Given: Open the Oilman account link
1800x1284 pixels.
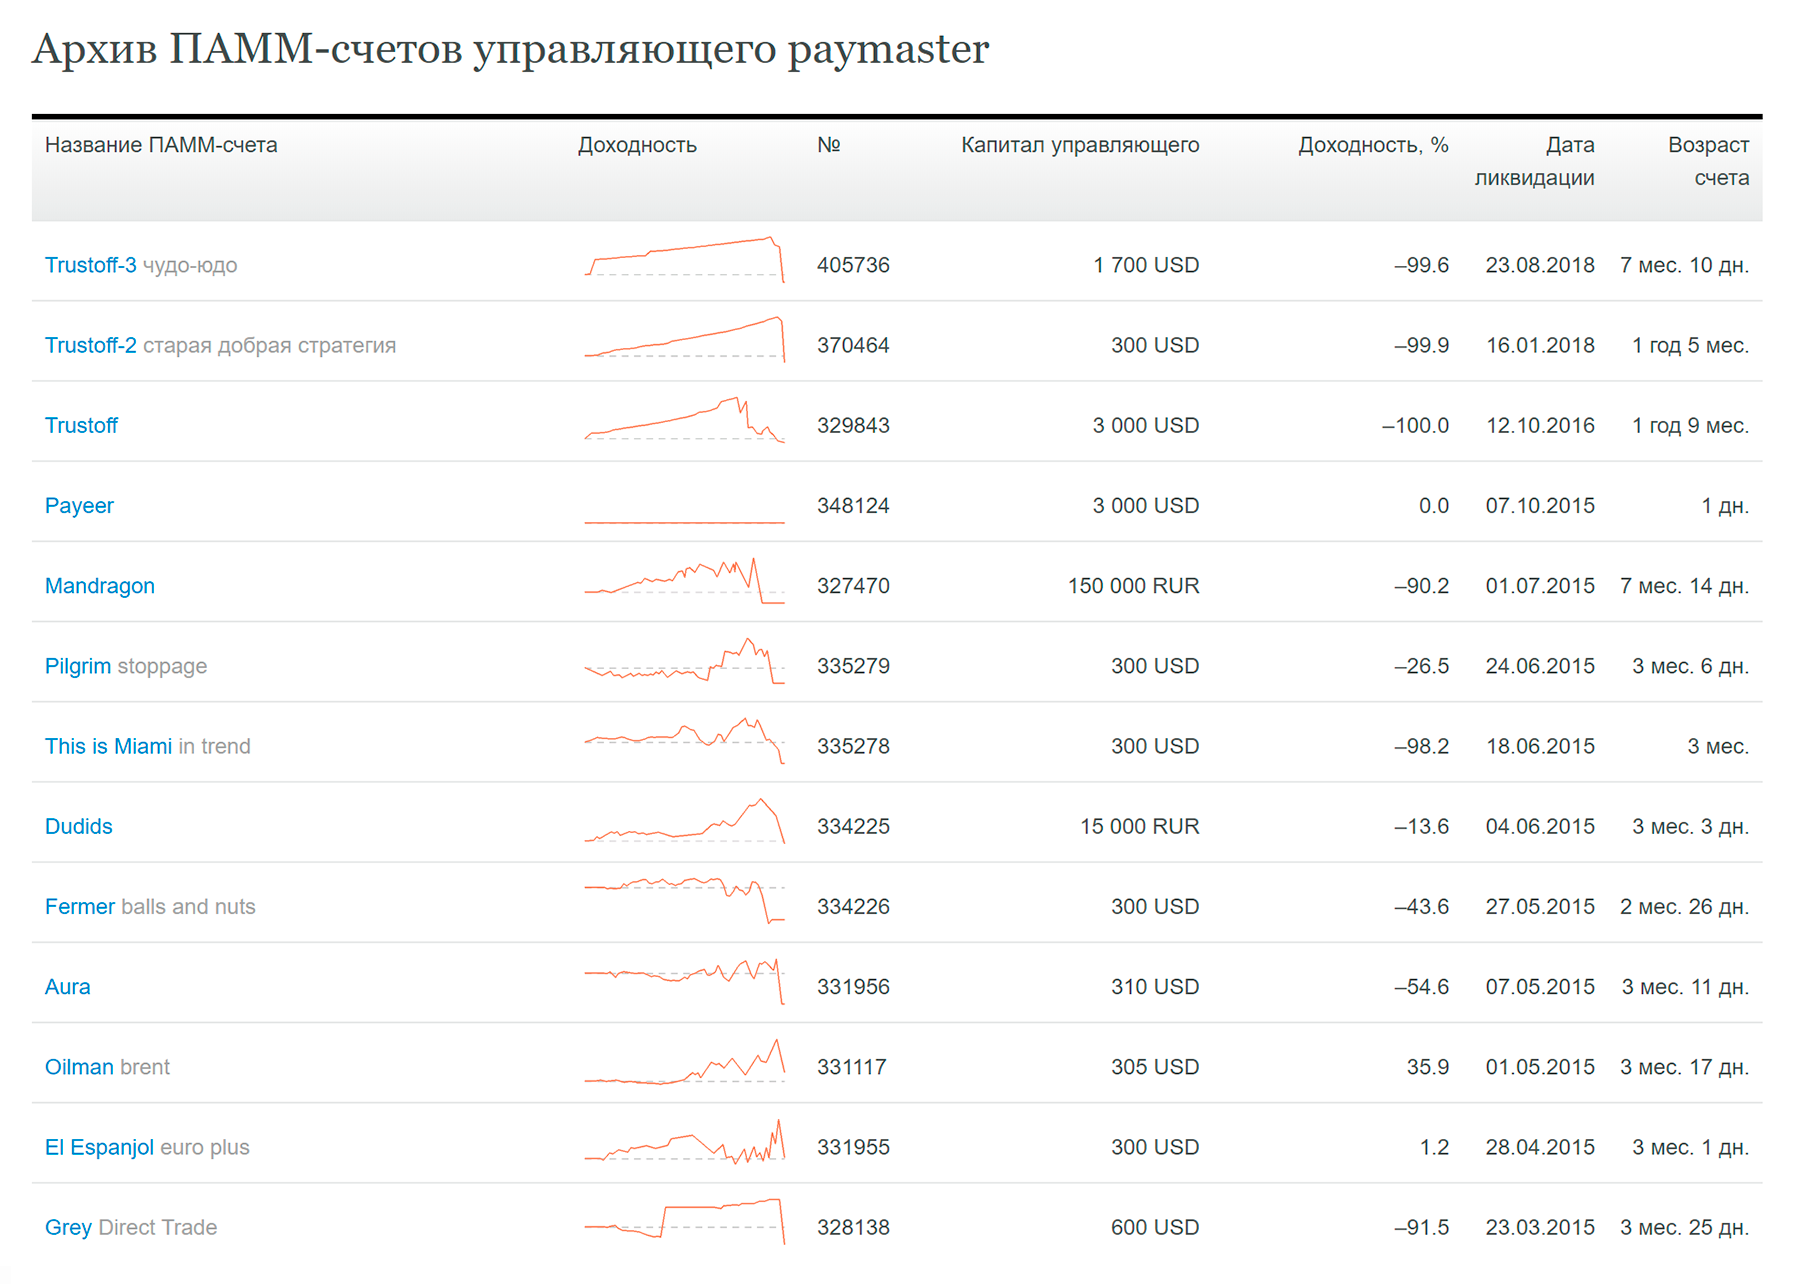Looking at the screenshot, I should pyautogui.click(x=79, y=1067).
